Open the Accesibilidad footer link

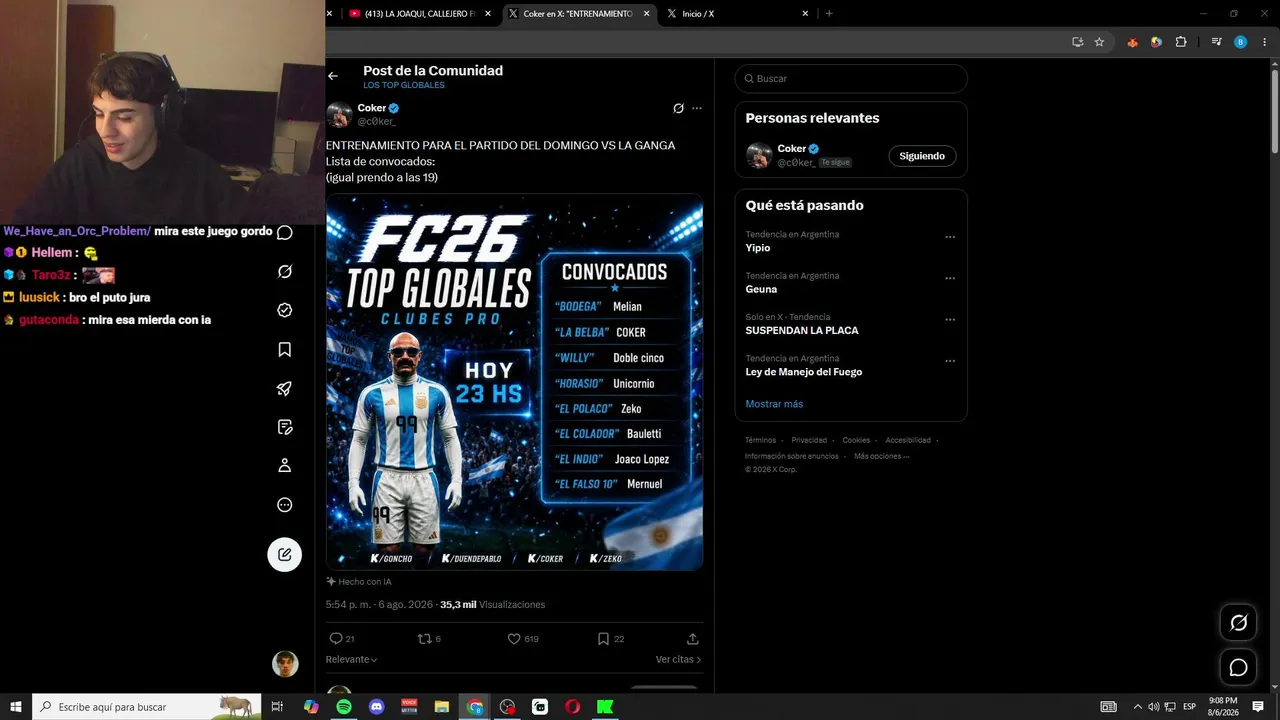pyautogui.click(x=908, y=440)
